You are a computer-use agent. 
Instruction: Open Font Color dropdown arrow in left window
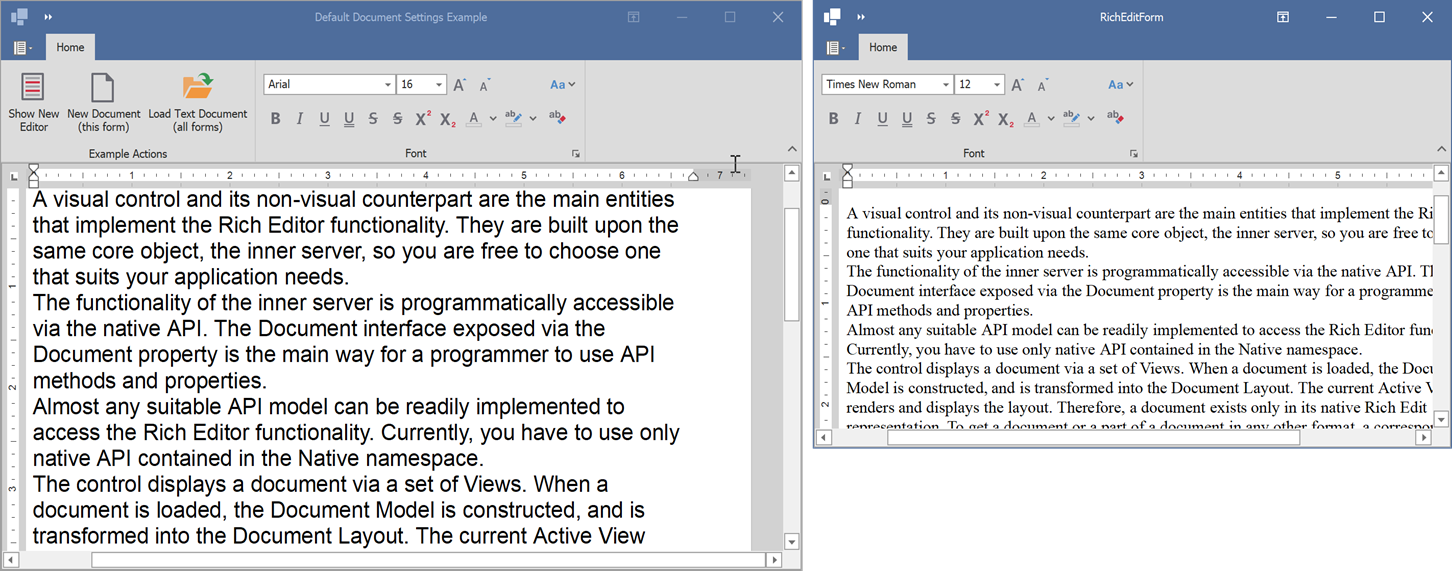click(x=492, y=118)
